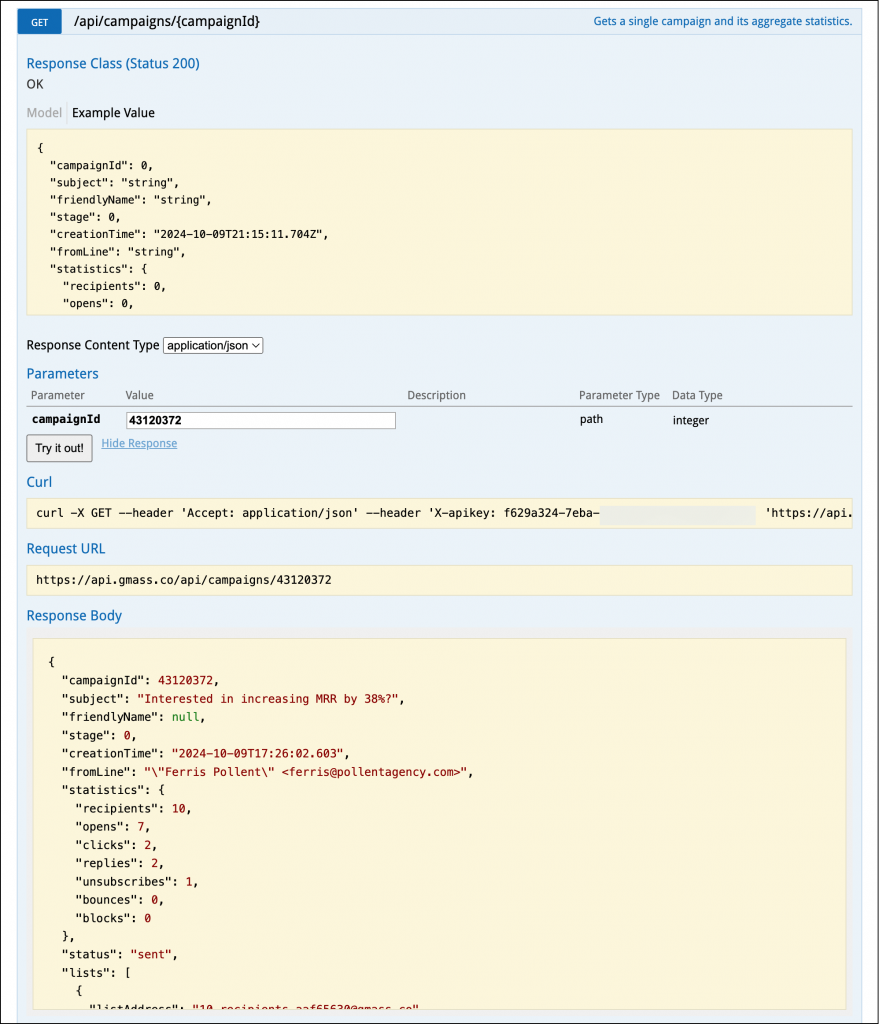879x1024 pixels.
Task: Click the 'Hide Response' link
Action: [x=139, y=443]
